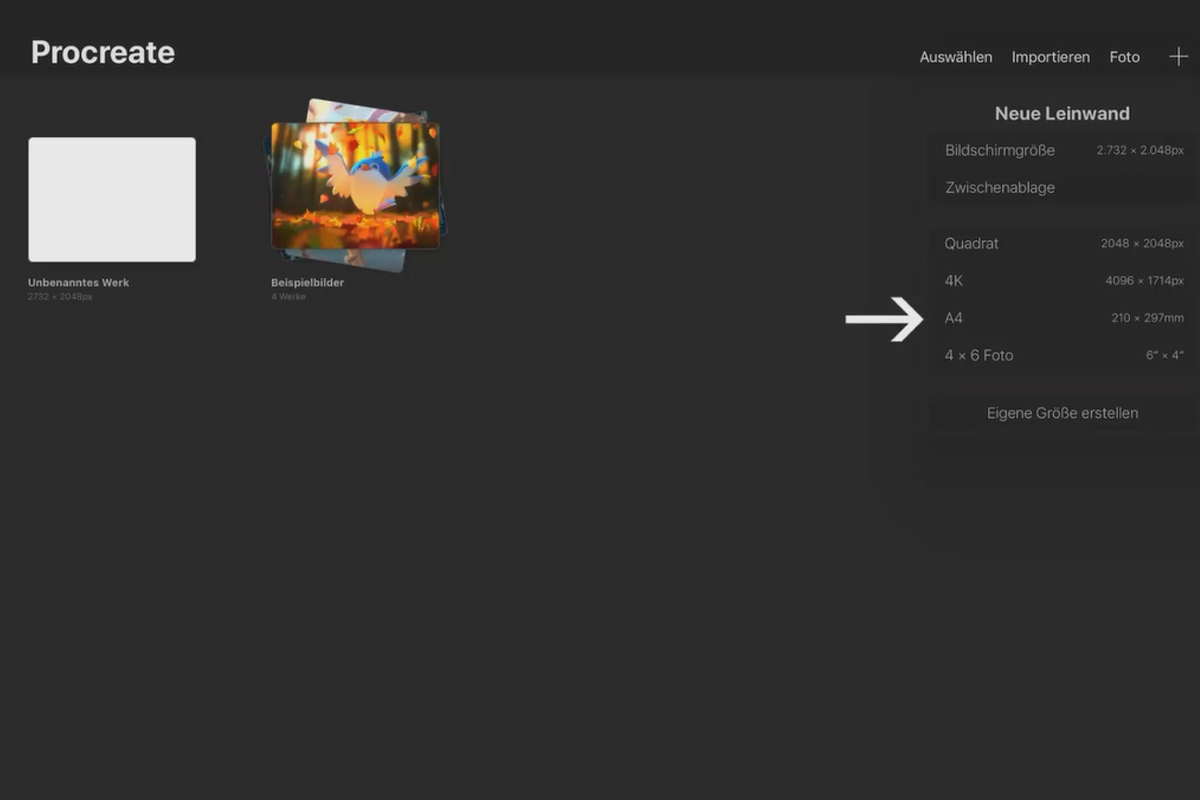
Task: Click the Neue Leinwand panel heading
Action: coord(1062,114)
